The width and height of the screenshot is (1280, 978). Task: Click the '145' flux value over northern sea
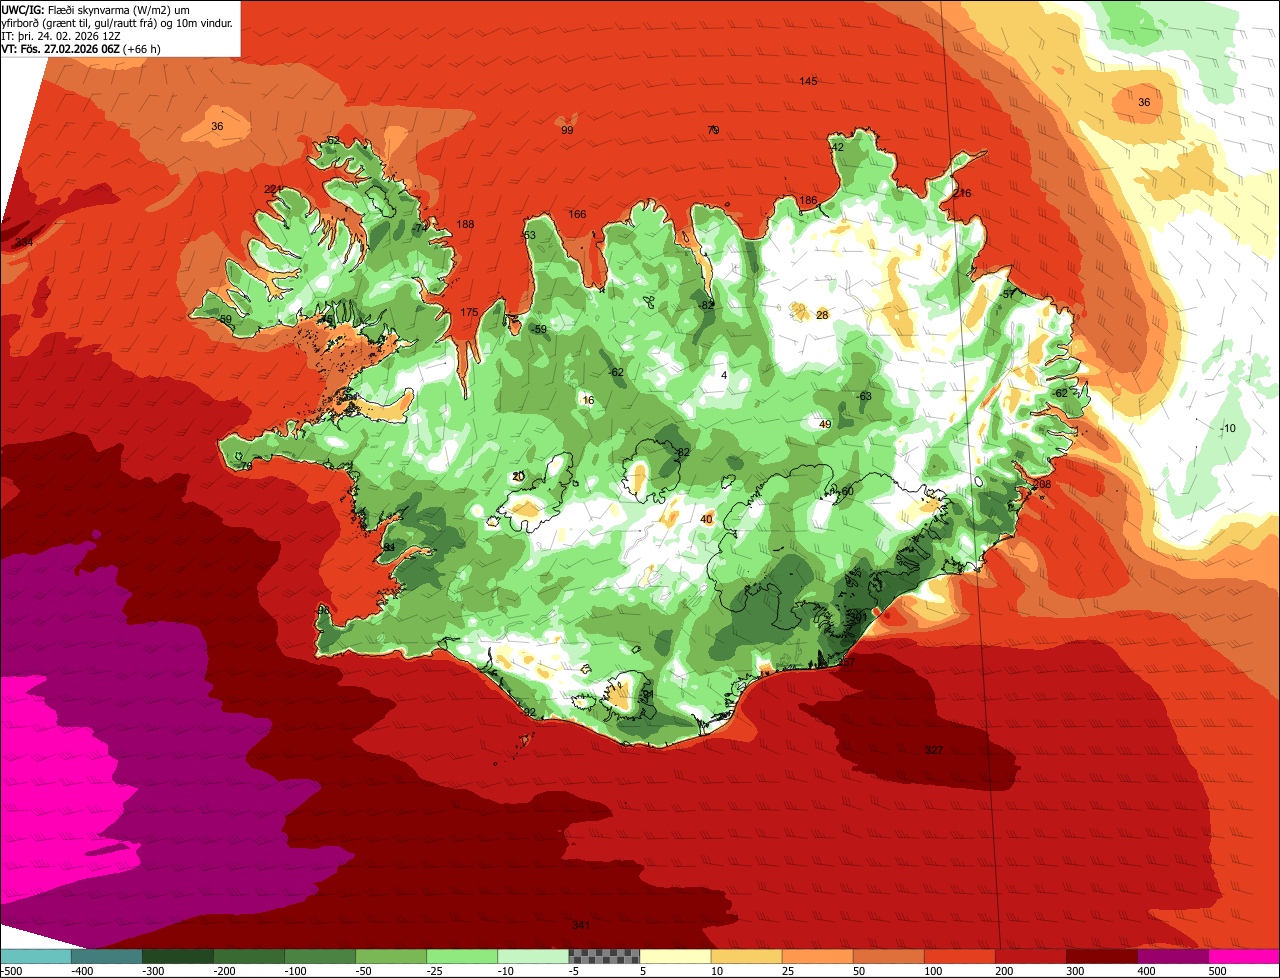coord(809,81)
